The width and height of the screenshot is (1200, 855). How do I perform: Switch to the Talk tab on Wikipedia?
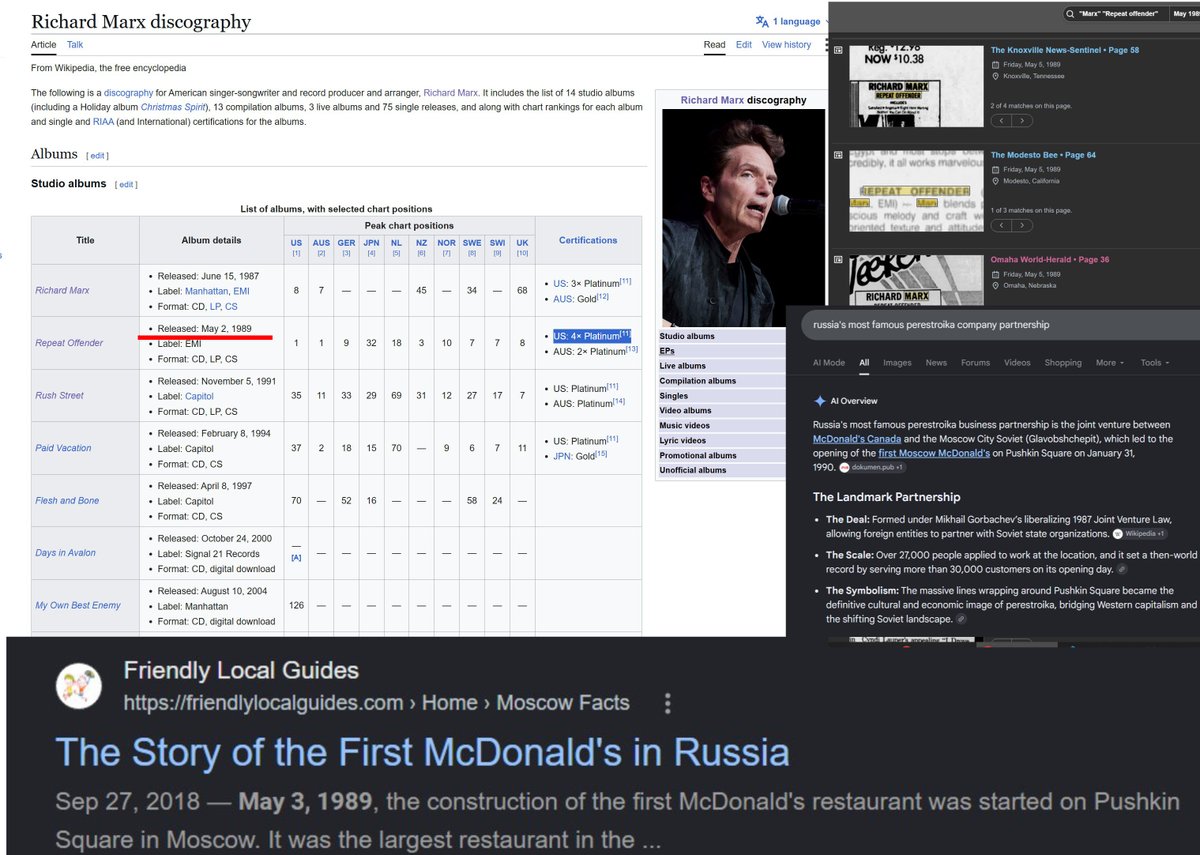click(75, 45)
